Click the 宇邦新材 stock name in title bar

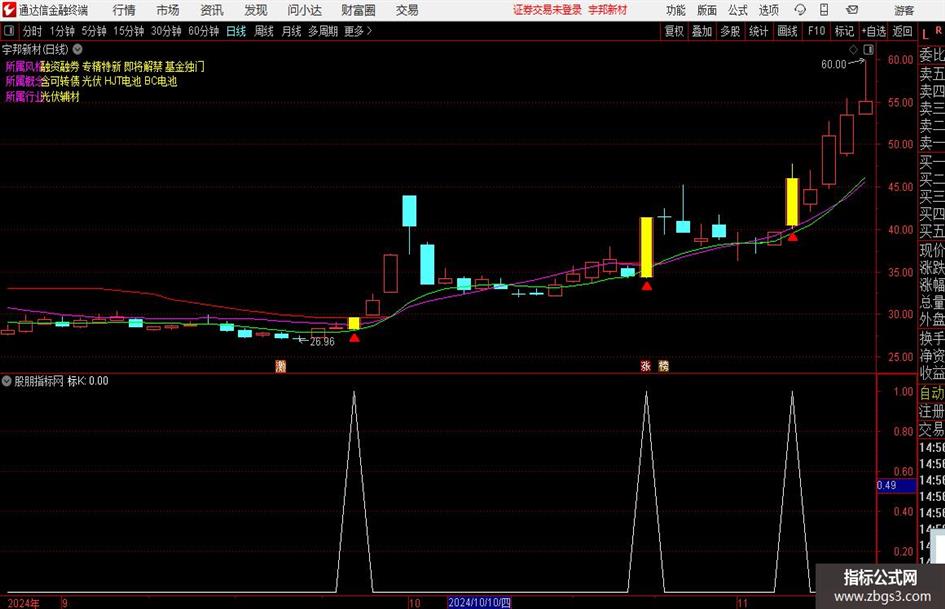pos(608,10)
